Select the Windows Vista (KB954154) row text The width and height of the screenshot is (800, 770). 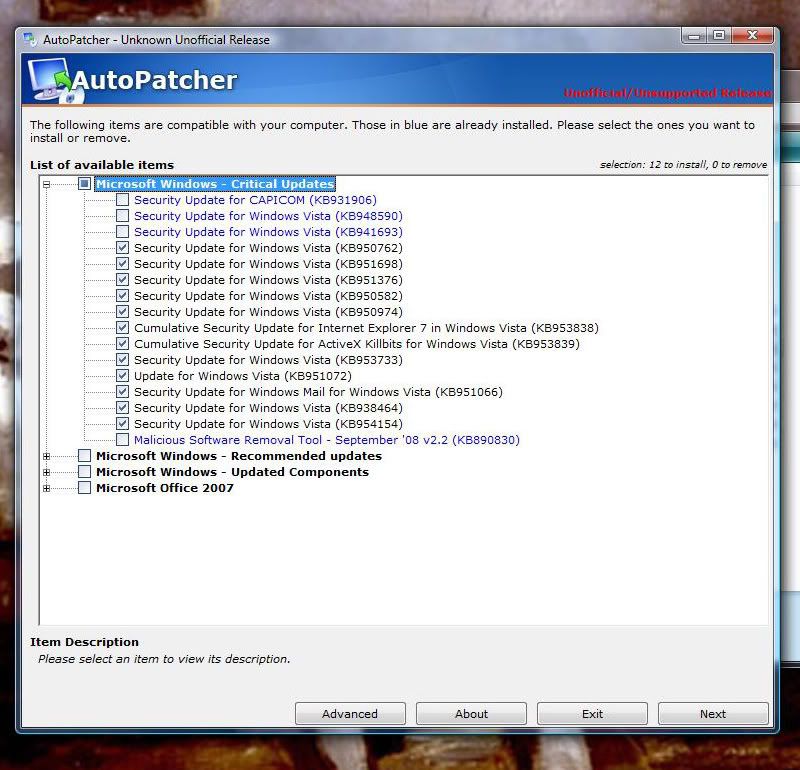coord(268,424)
